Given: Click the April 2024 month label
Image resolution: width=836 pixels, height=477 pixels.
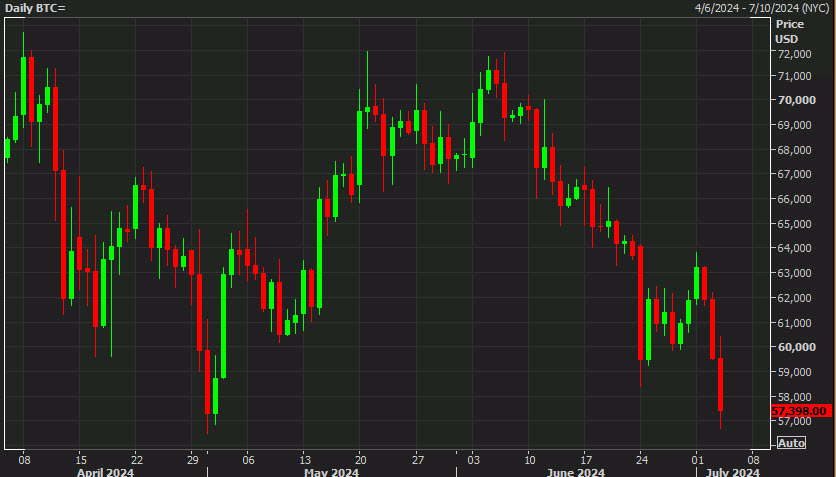Looking at the screenshot, I should (105, 472).
